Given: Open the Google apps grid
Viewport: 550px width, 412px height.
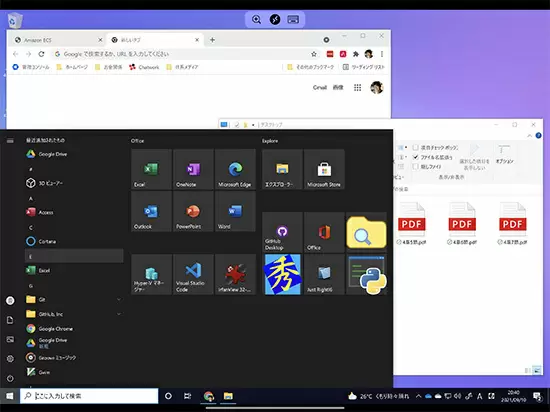Looking at the screenshot, I should (357, 88).
